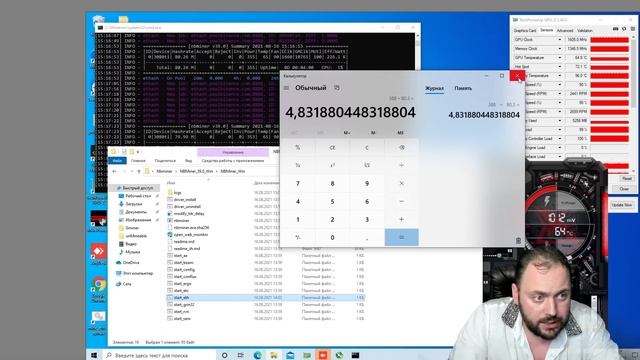Select Загрузки in Explorer sidebar
The width and height of the screenshot is (640, 360).
[134, 204]
